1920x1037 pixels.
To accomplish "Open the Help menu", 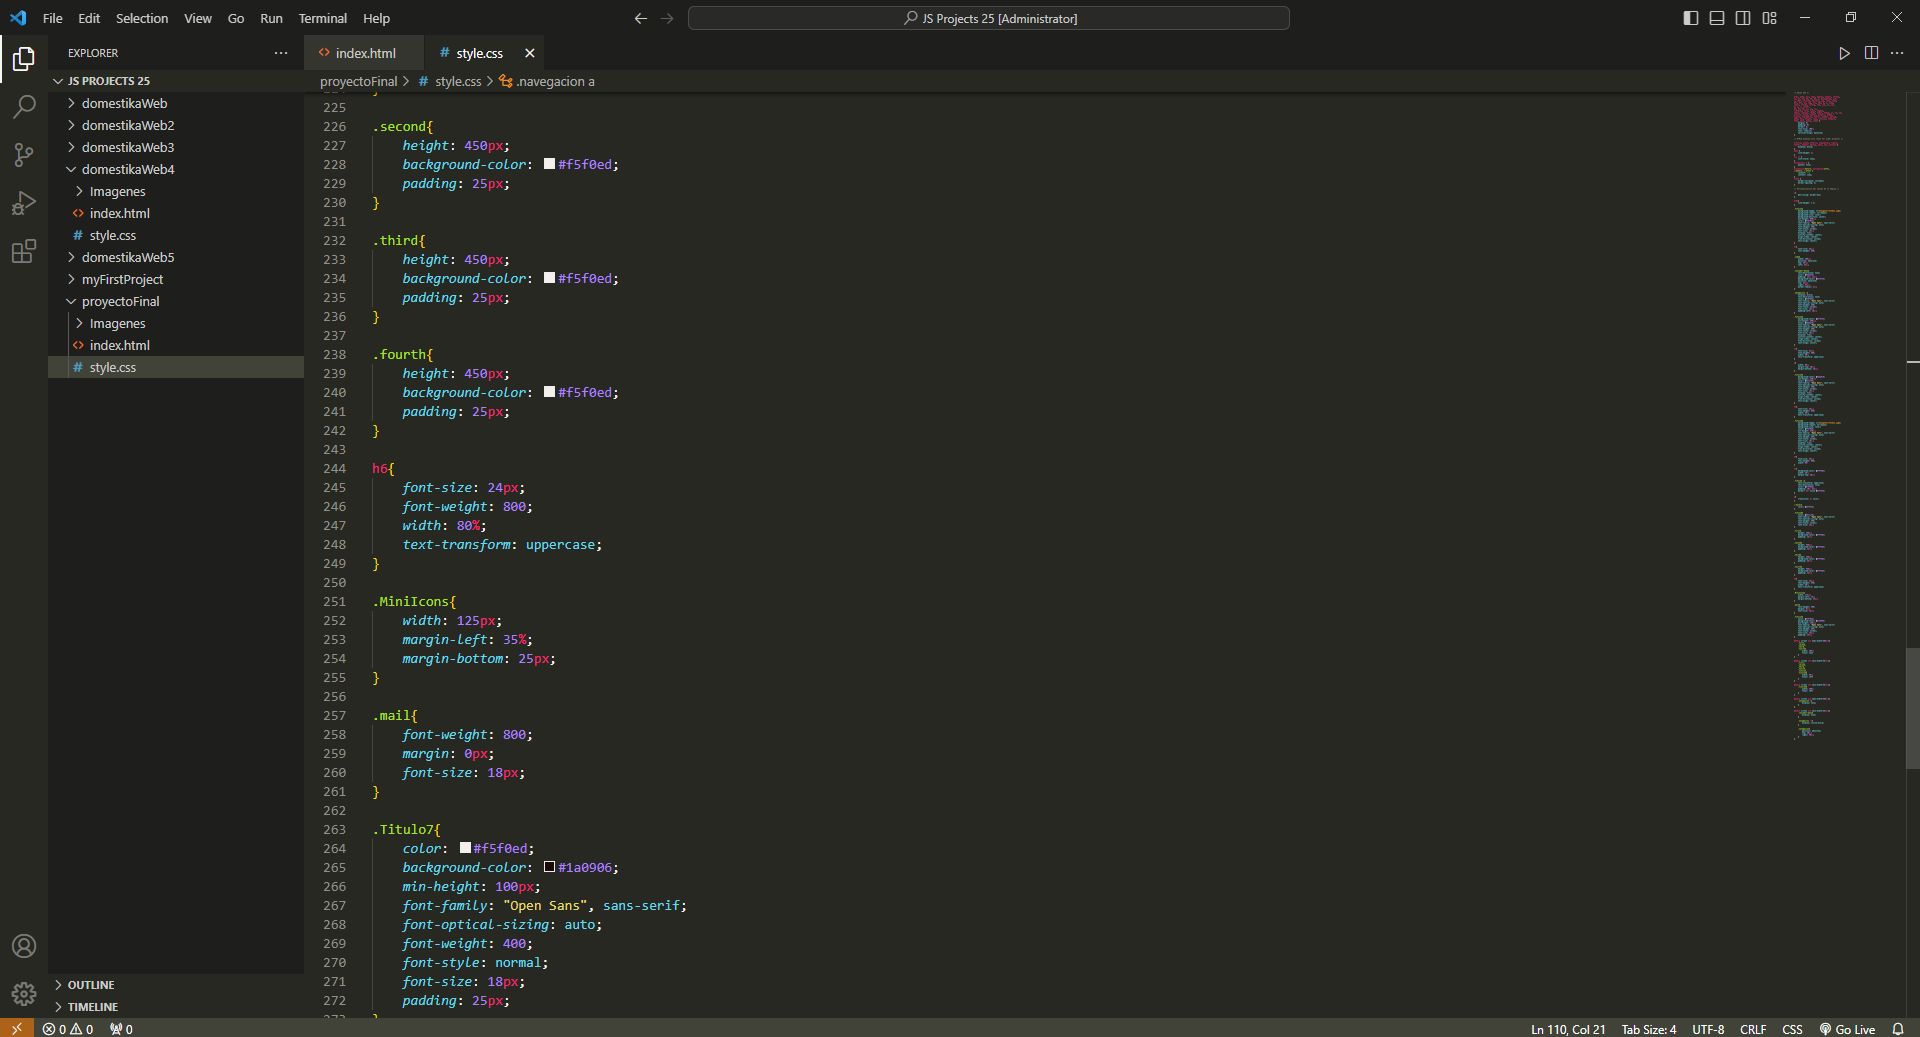I will point(376,18).
